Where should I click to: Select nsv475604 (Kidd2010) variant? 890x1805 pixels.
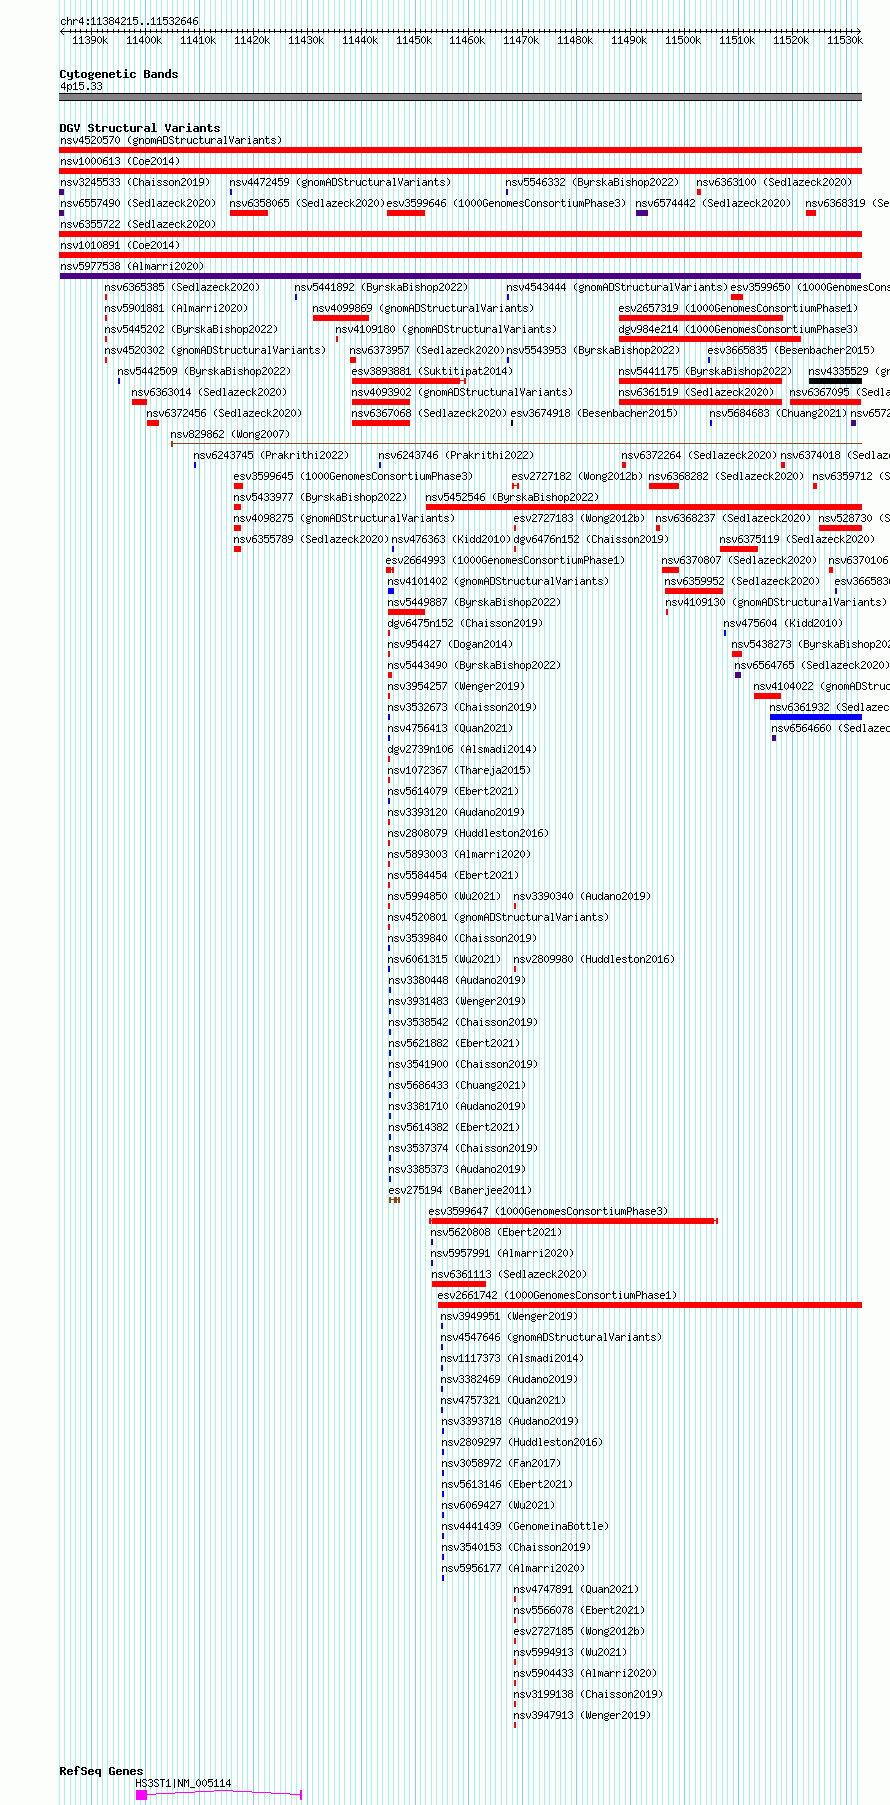click(x=783, y=623)
